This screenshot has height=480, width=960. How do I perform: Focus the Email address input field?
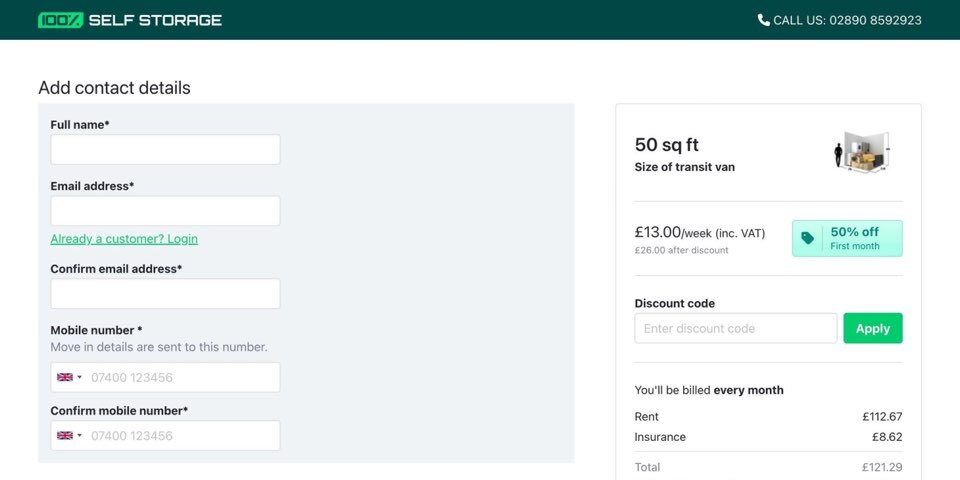[x=165, y=211]
